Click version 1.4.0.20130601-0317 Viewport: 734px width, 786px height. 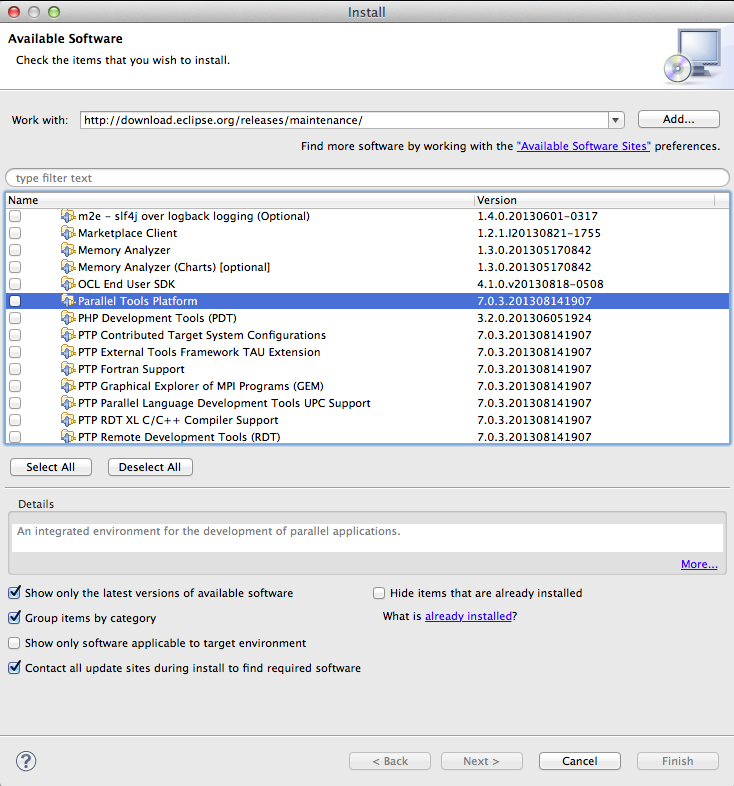pyautogui.click(x=537, y=216)
